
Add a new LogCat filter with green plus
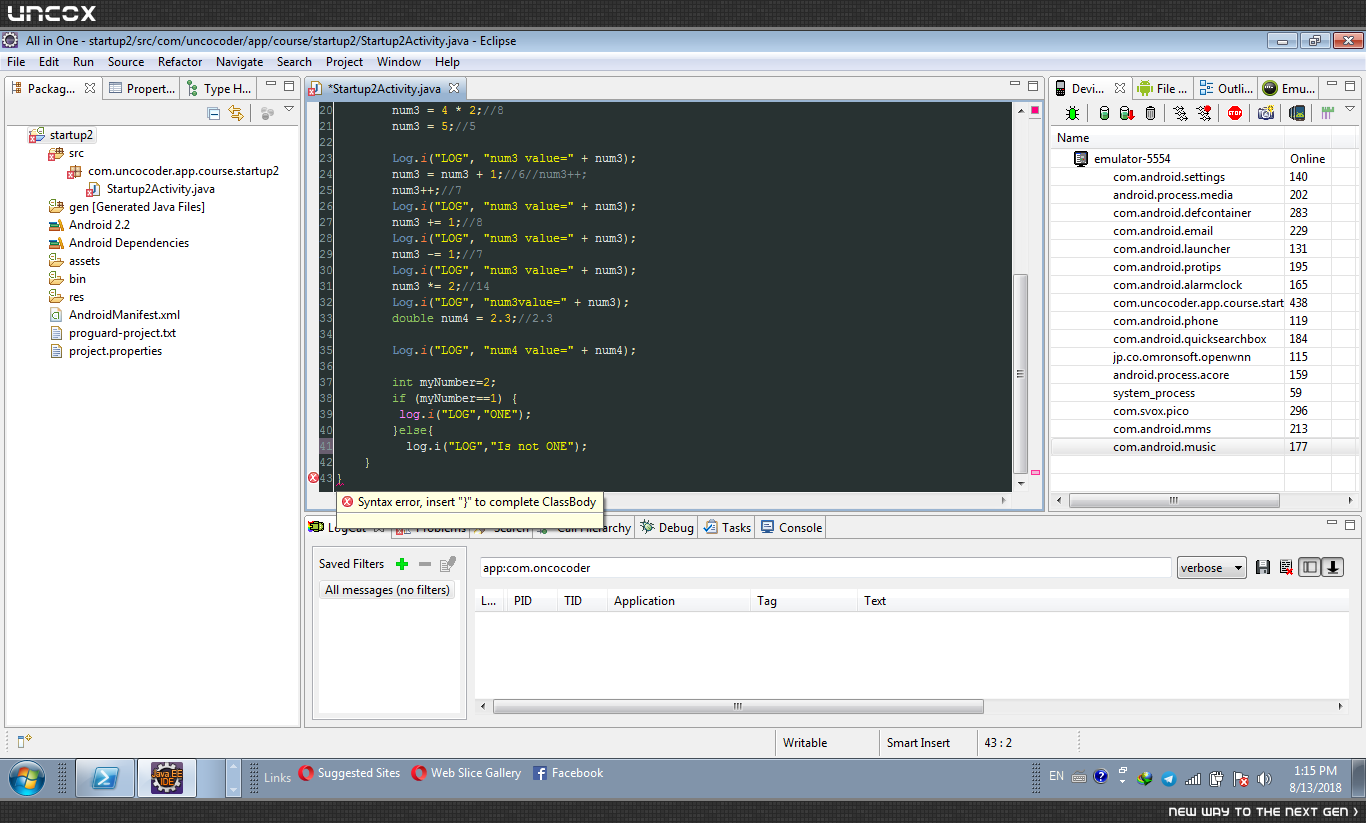point(402,564)
